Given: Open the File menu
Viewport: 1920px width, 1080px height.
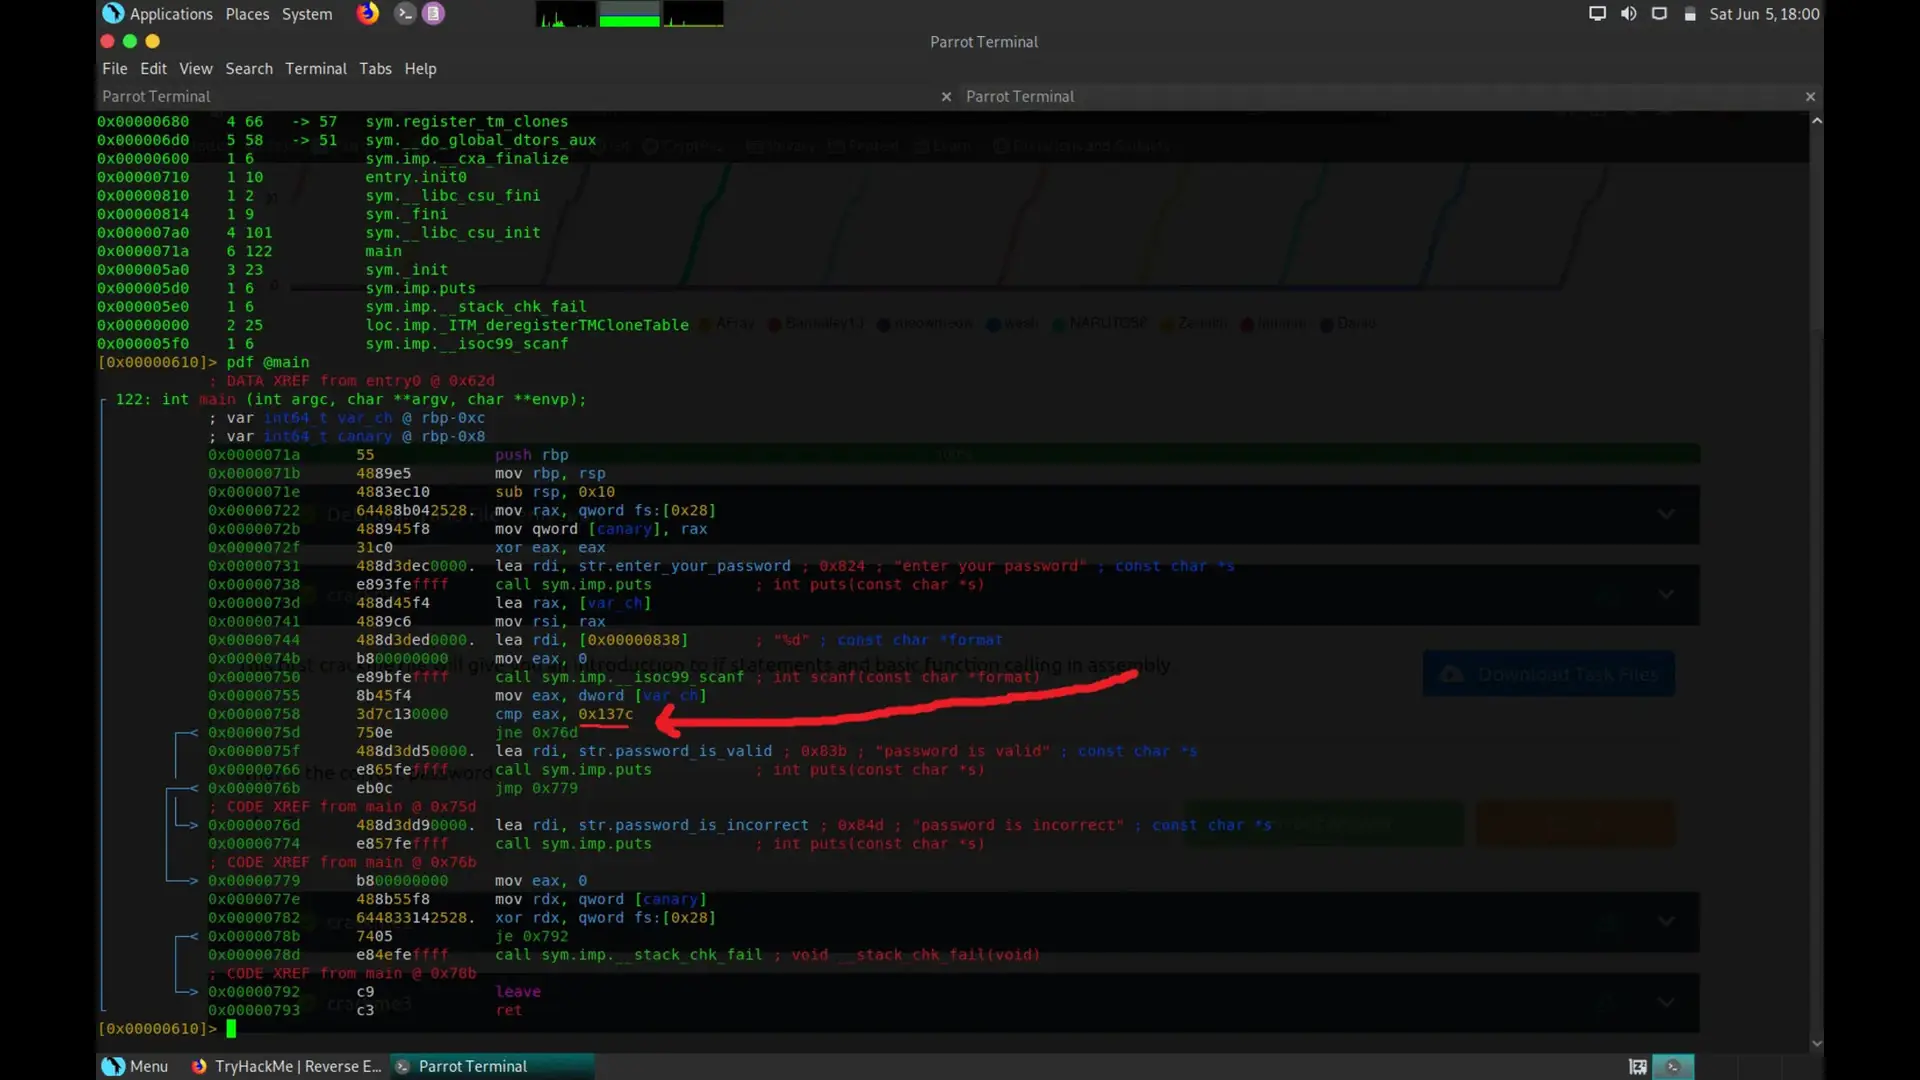Looking at the screenshot, I should pyautogui.click(x=115, y=69).
